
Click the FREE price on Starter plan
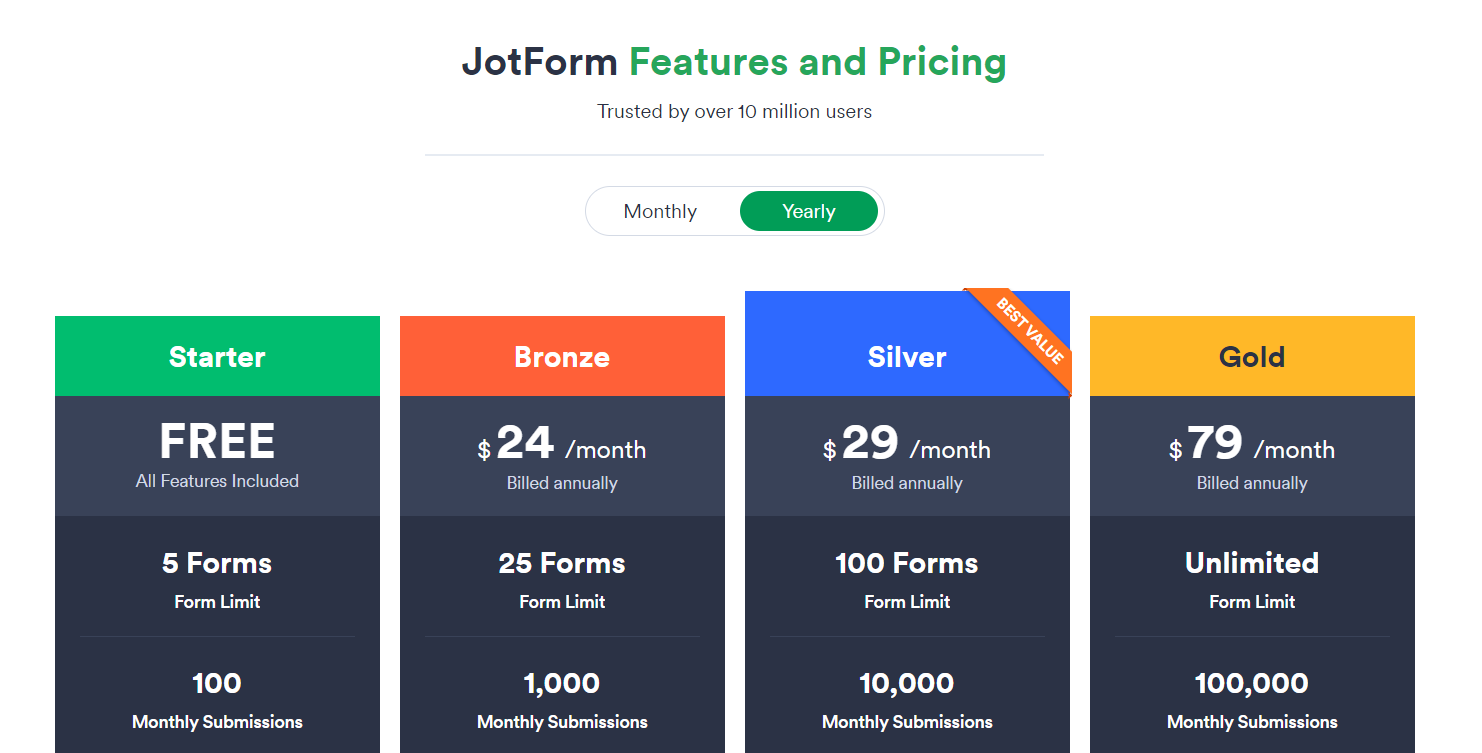(217, 440)
